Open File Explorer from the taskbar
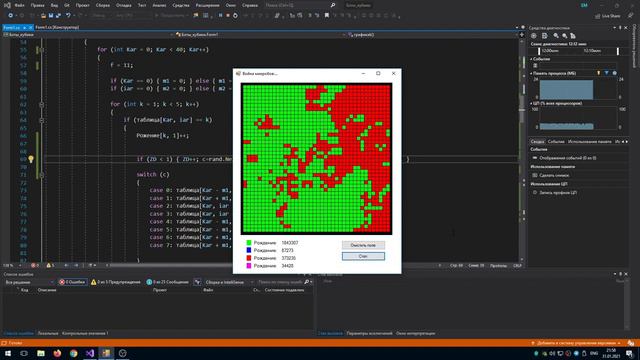The height and width of the screenshot is (360, 640). (41, 353)
